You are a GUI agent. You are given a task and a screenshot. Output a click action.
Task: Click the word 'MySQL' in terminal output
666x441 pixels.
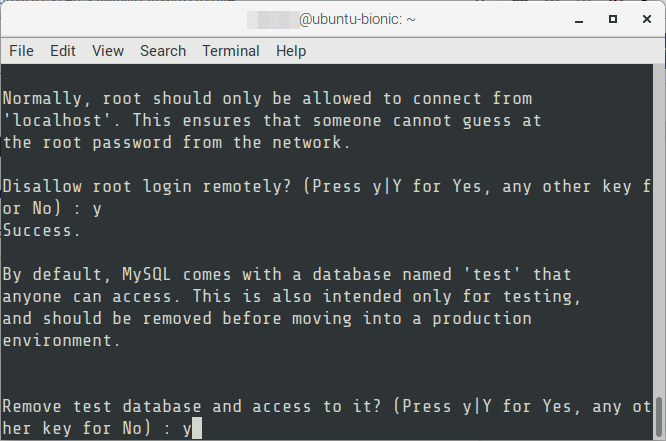147,274
